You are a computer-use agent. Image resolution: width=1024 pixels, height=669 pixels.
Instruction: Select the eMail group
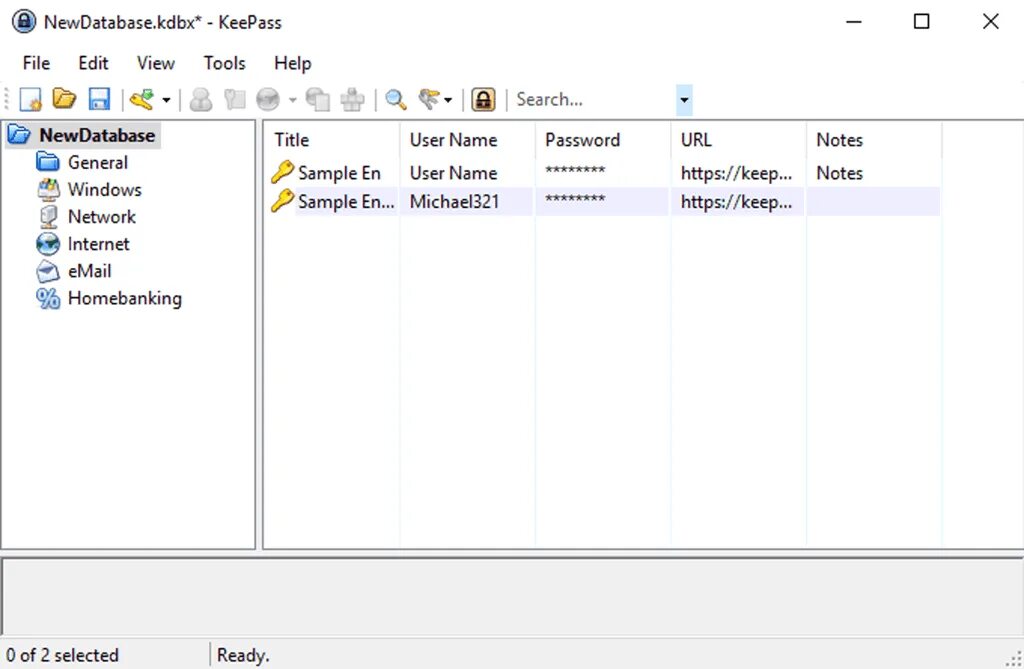click(x=89, y=270)
